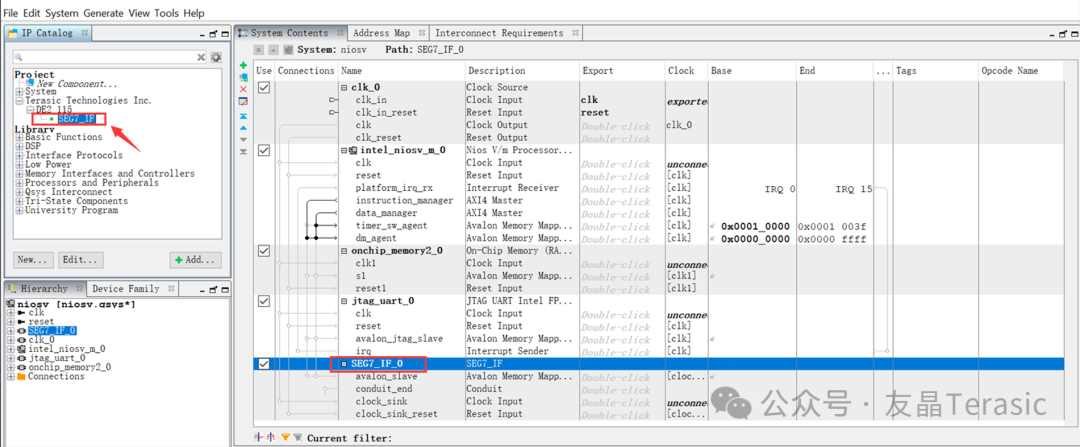The image size is (1080, 447).
Task: Click the second expand-connections icon near Current filter
Action: click(271, 437)
